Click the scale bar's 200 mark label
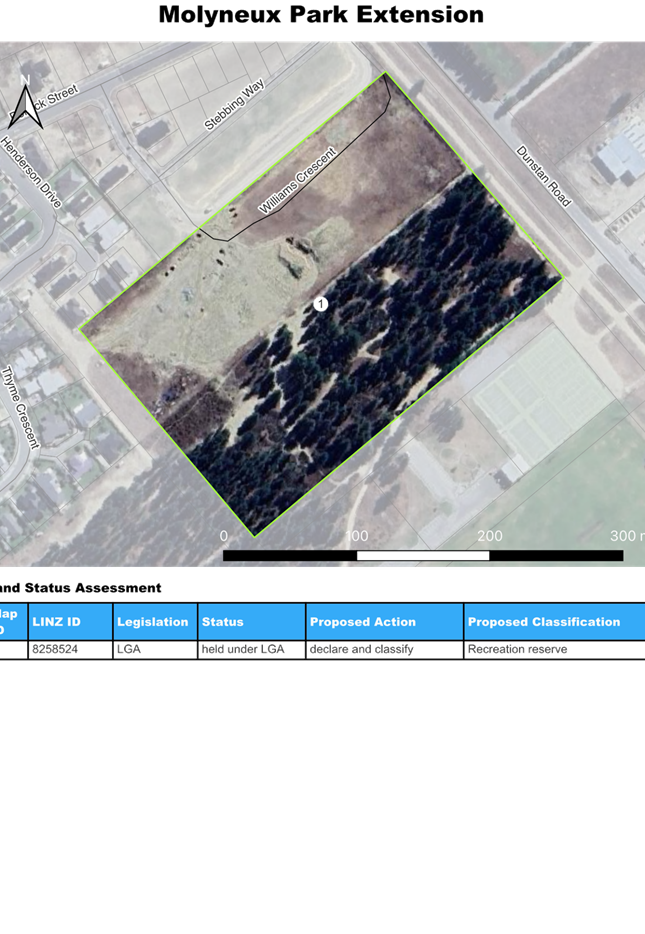645x934 pixels. [490, 536]
